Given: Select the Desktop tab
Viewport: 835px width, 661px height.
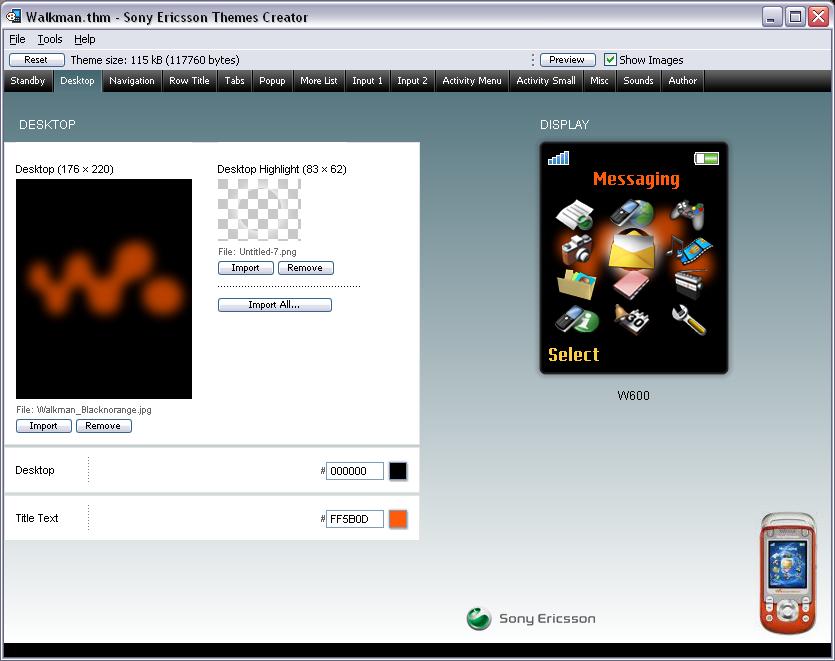Looking at the screenshot, I should pos(77,80).
